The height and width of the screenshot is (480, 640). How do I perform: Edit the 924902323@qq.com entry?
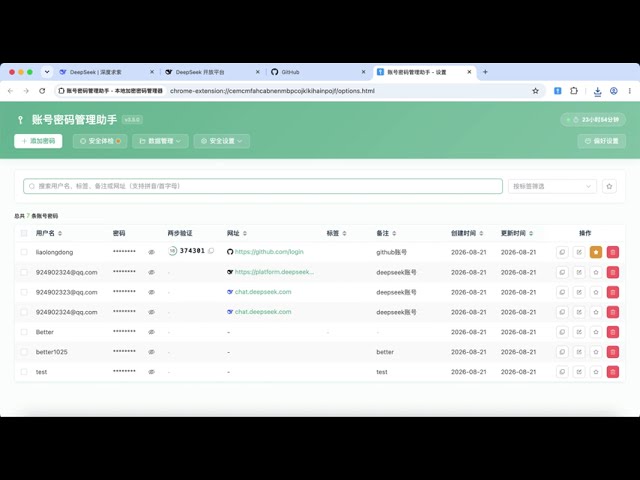pos(579,292)
